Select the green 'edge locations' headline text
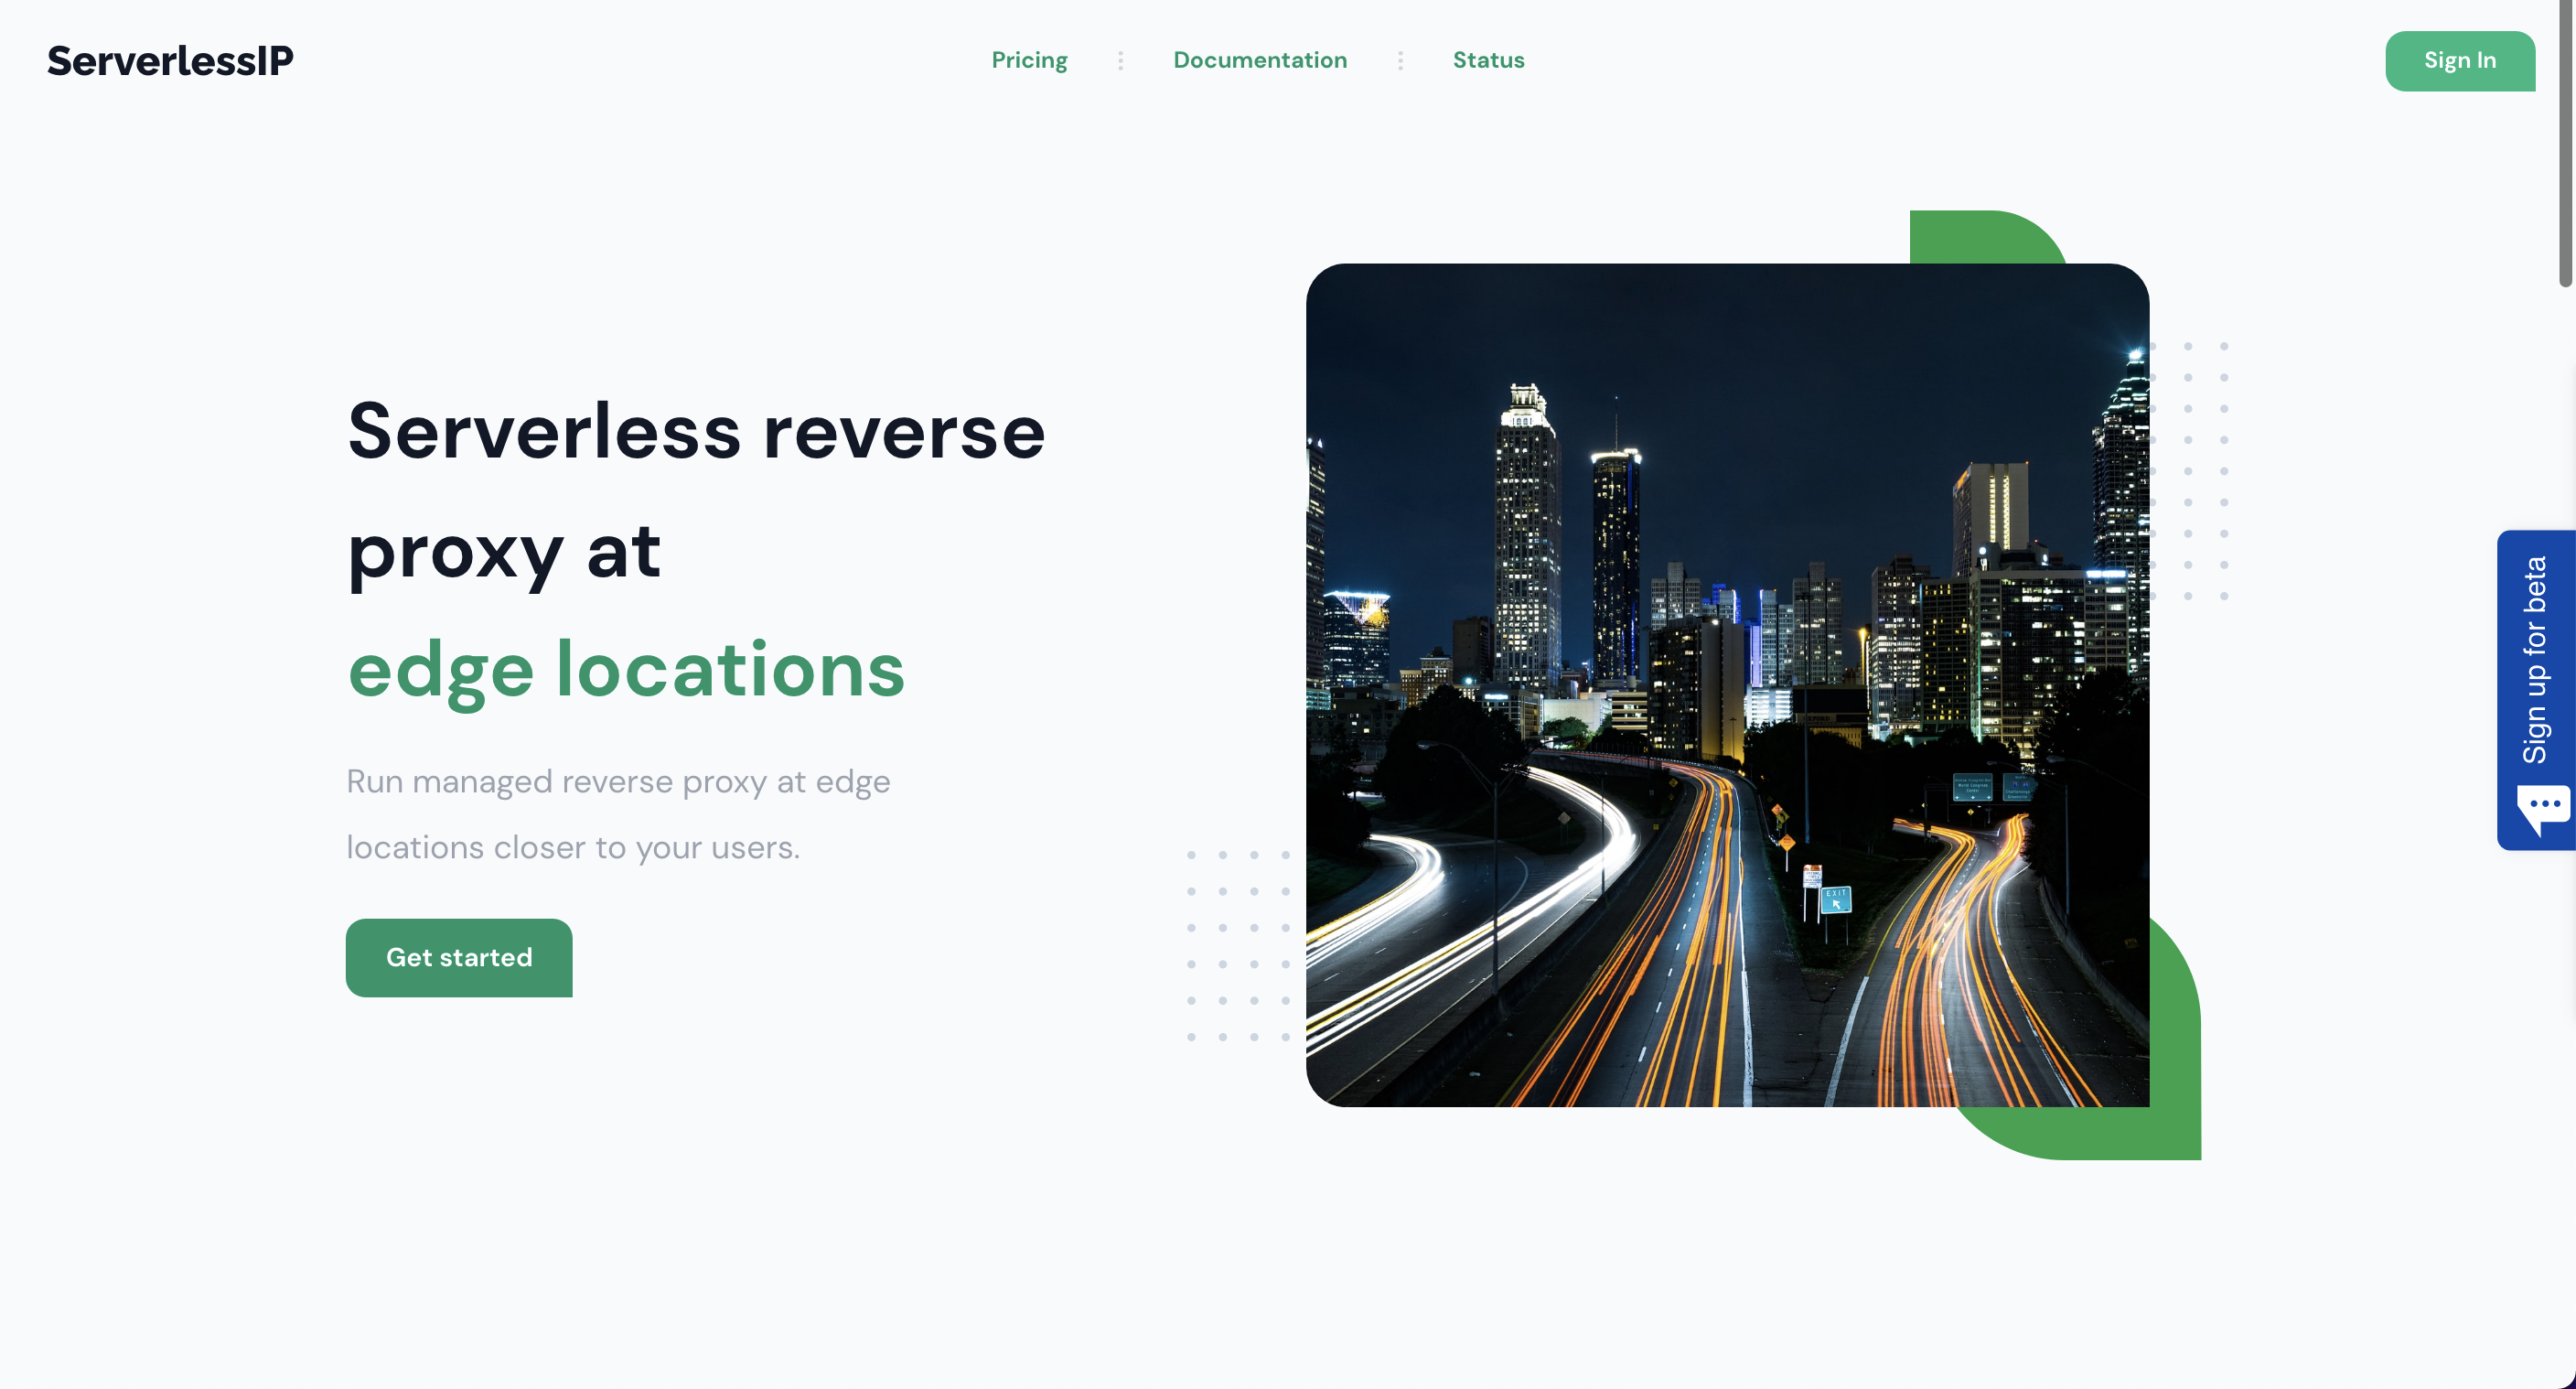The image size is (2576, 1389). click(x=625, y=670)
